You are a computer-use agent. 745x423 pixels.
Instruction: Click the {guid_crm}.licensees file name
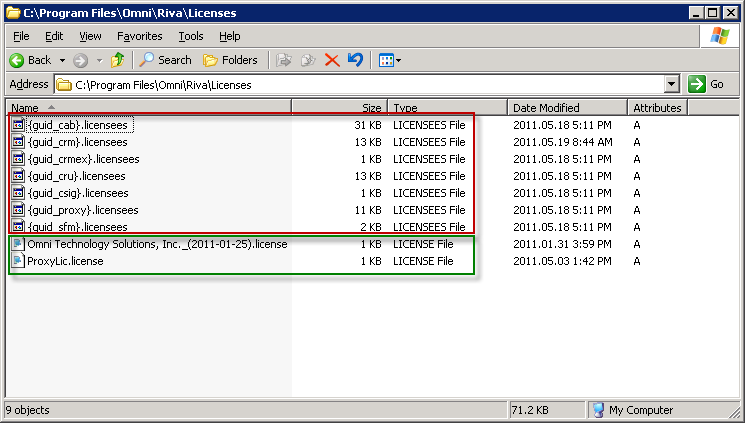(78, 142)
